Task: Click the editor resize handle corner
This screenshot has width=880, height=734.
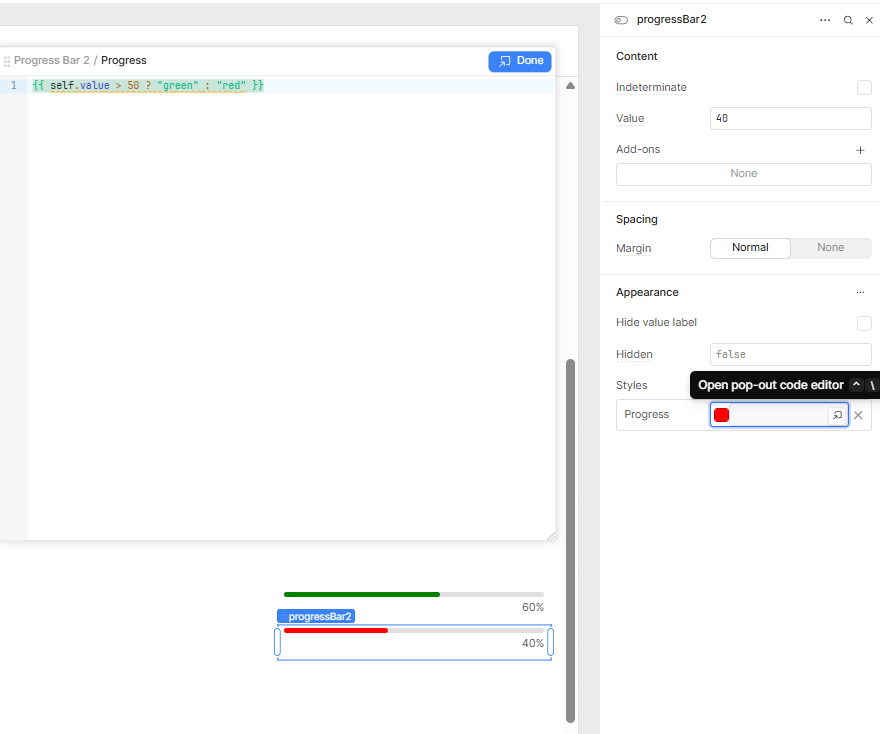Action: (550, 536)
